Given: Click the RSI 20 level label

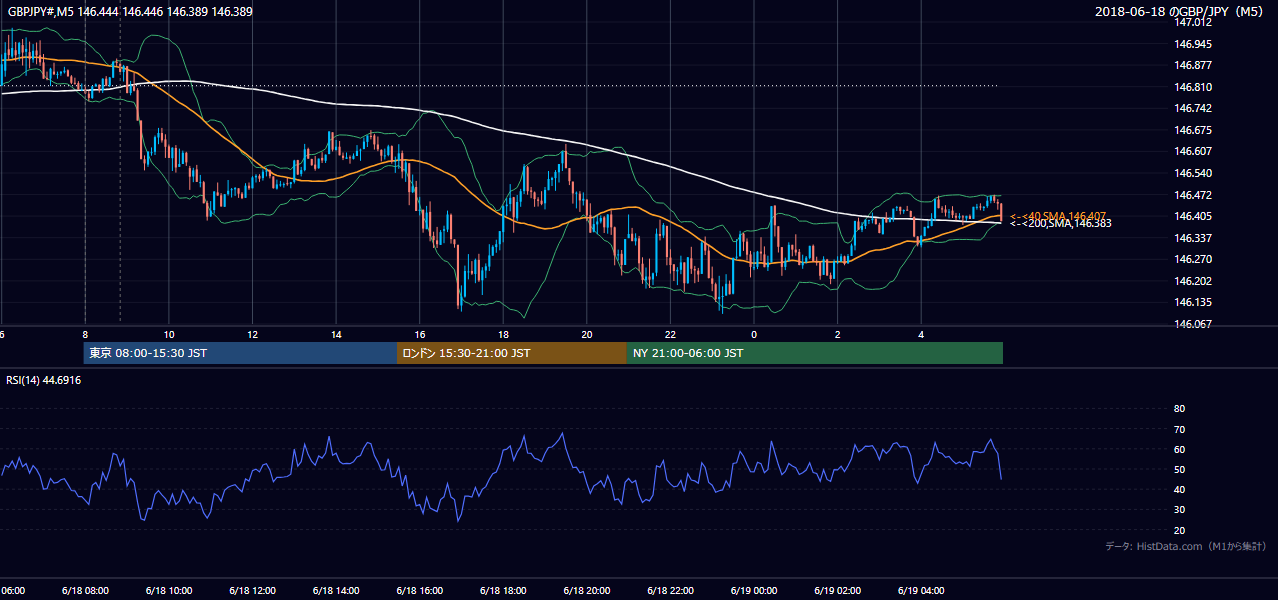Looking at the screenshot, I should tap(1179, 530).
